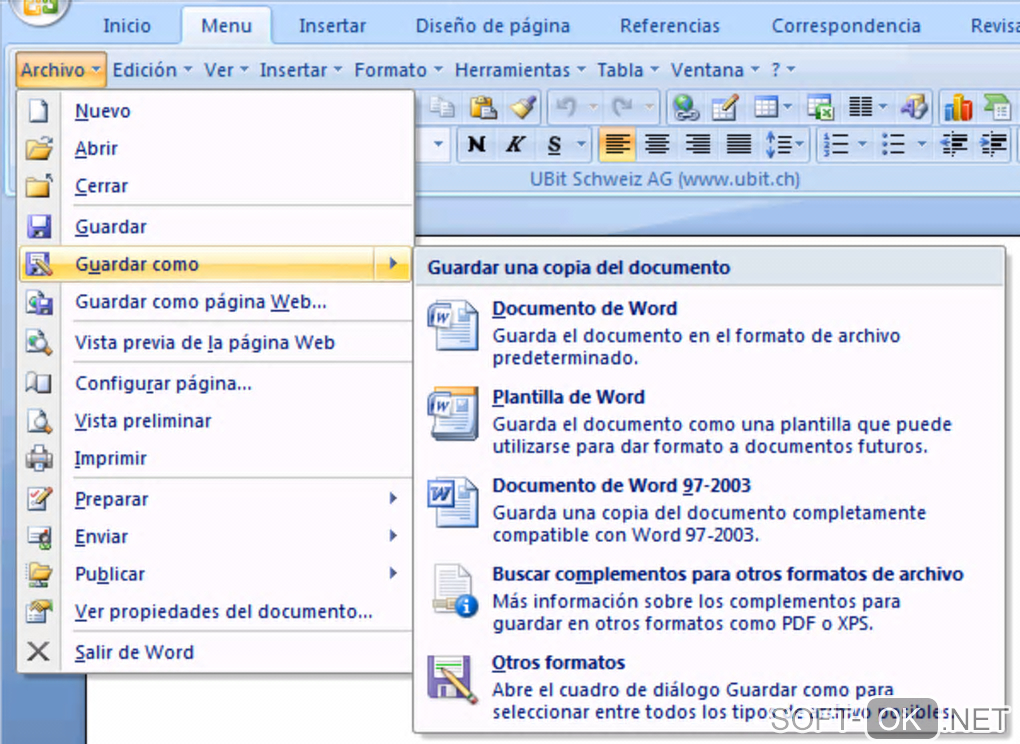Open the Edición menu
This screenshot has width=1020, height=744.
(152, 70)
